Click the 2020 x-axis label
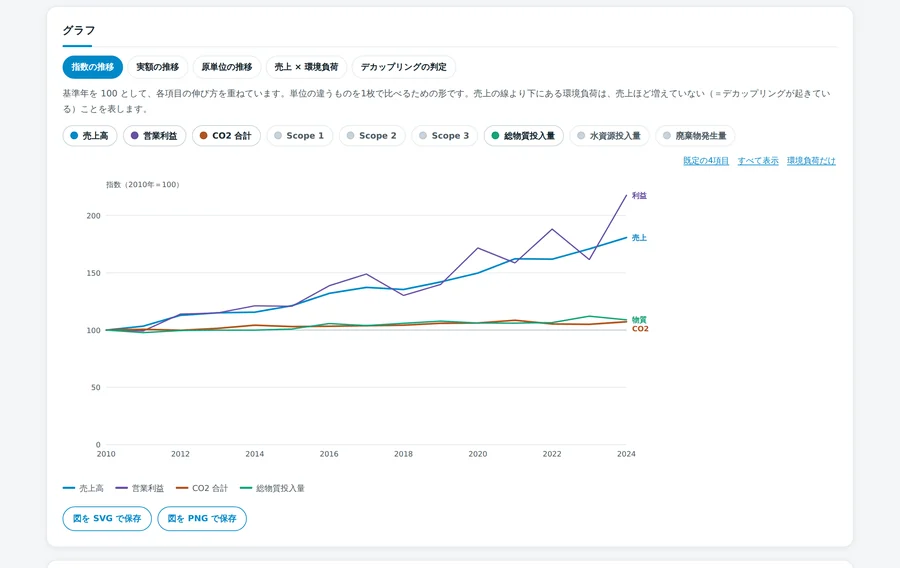This screenshot has width=900, height=568. [x=478, y=454]
